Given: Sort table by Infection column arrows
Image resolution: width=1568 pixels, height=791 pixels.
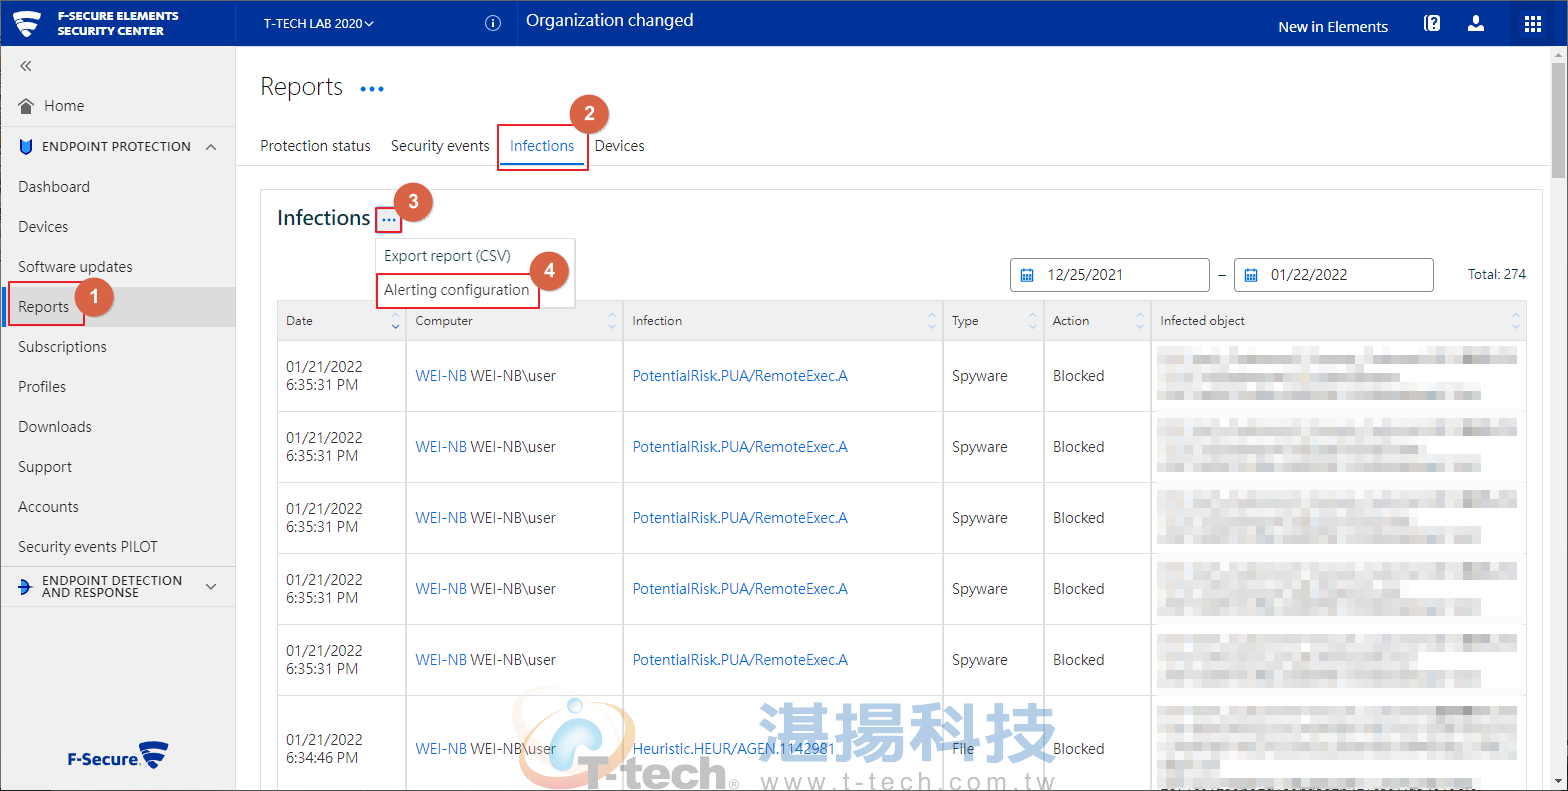Looking at the screenshot, I should click(932, 321).
